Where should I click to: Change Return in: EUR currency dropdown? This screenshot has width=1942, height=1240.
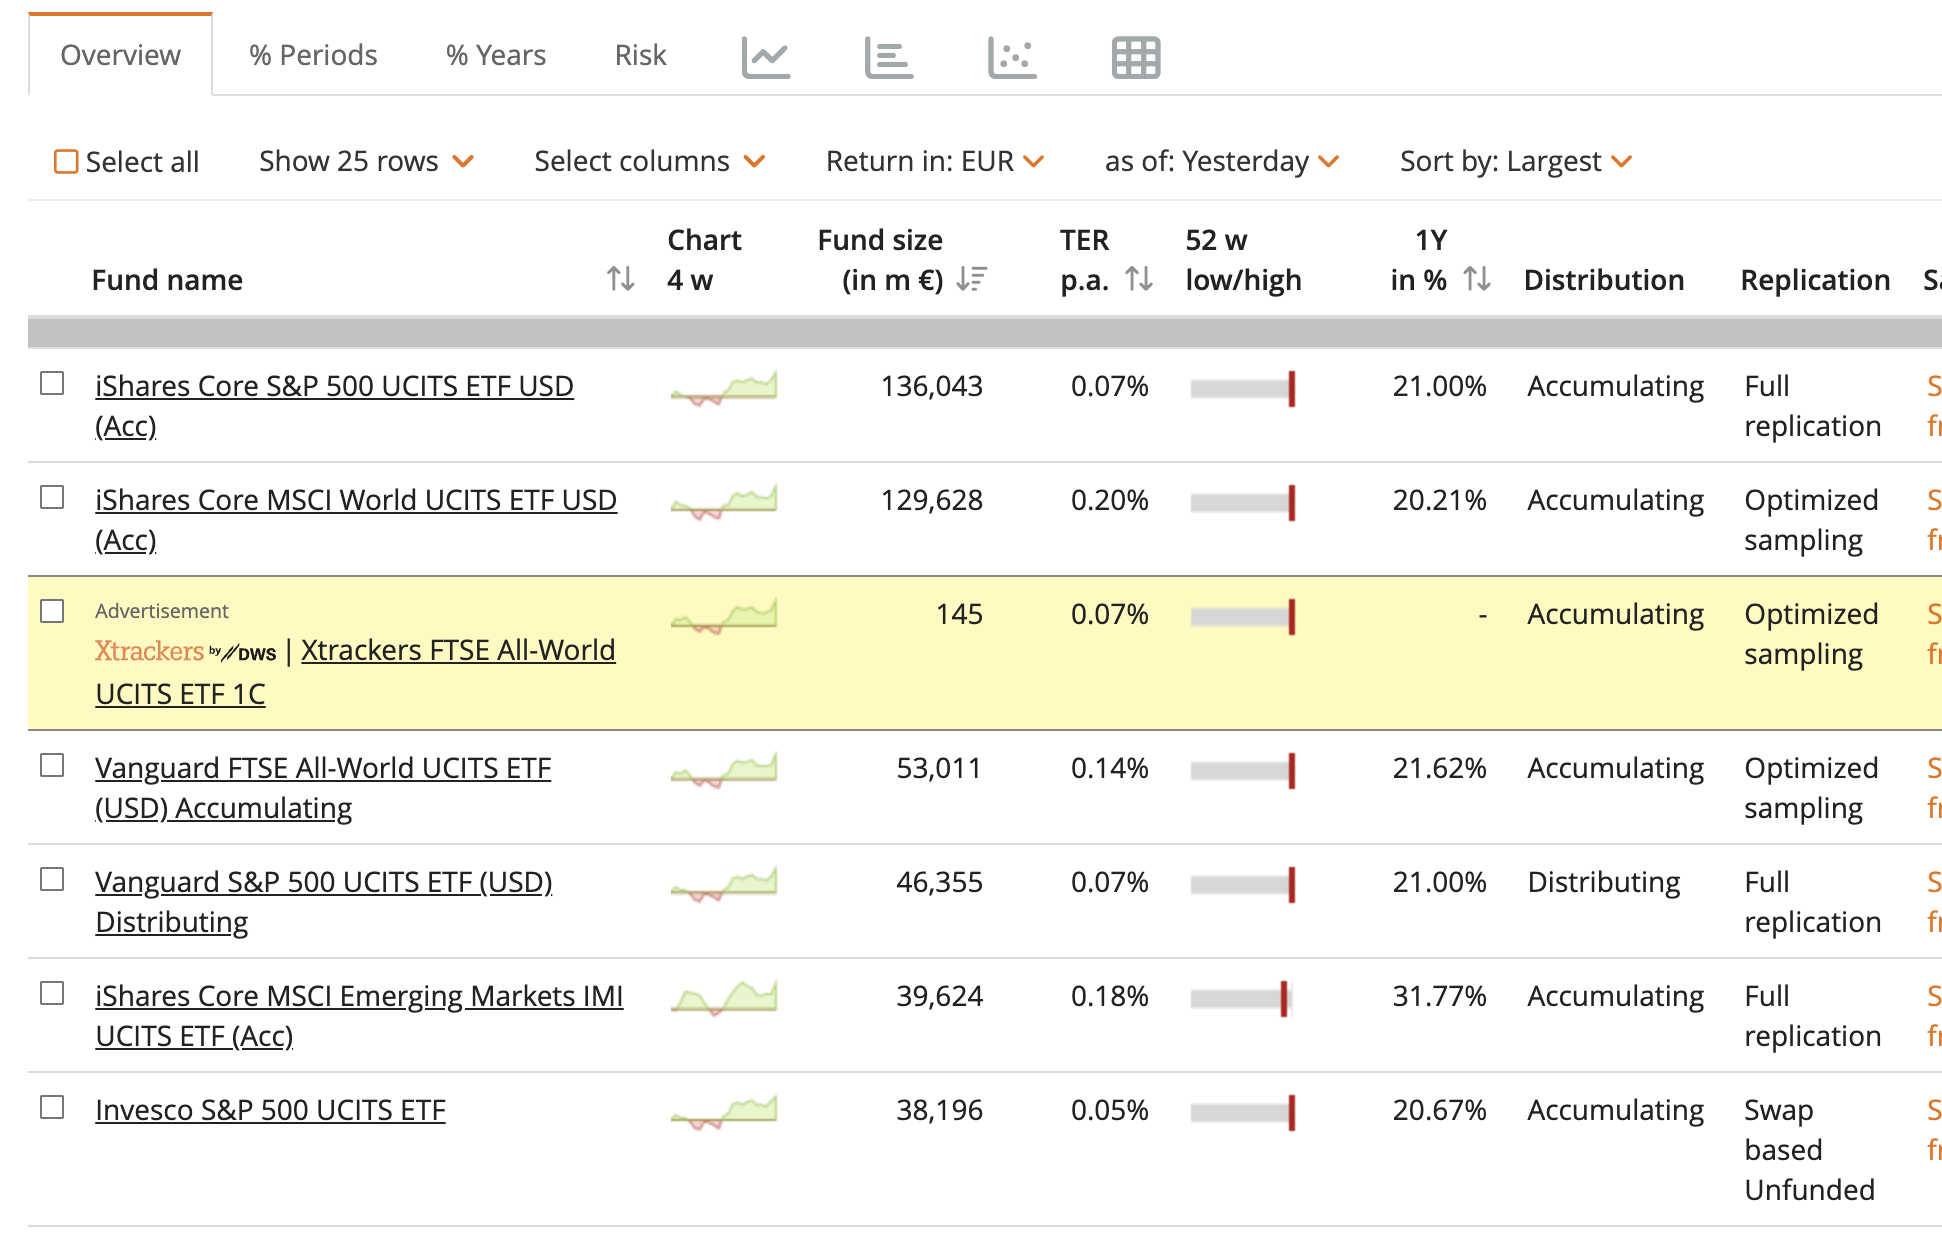click(935, 161)
